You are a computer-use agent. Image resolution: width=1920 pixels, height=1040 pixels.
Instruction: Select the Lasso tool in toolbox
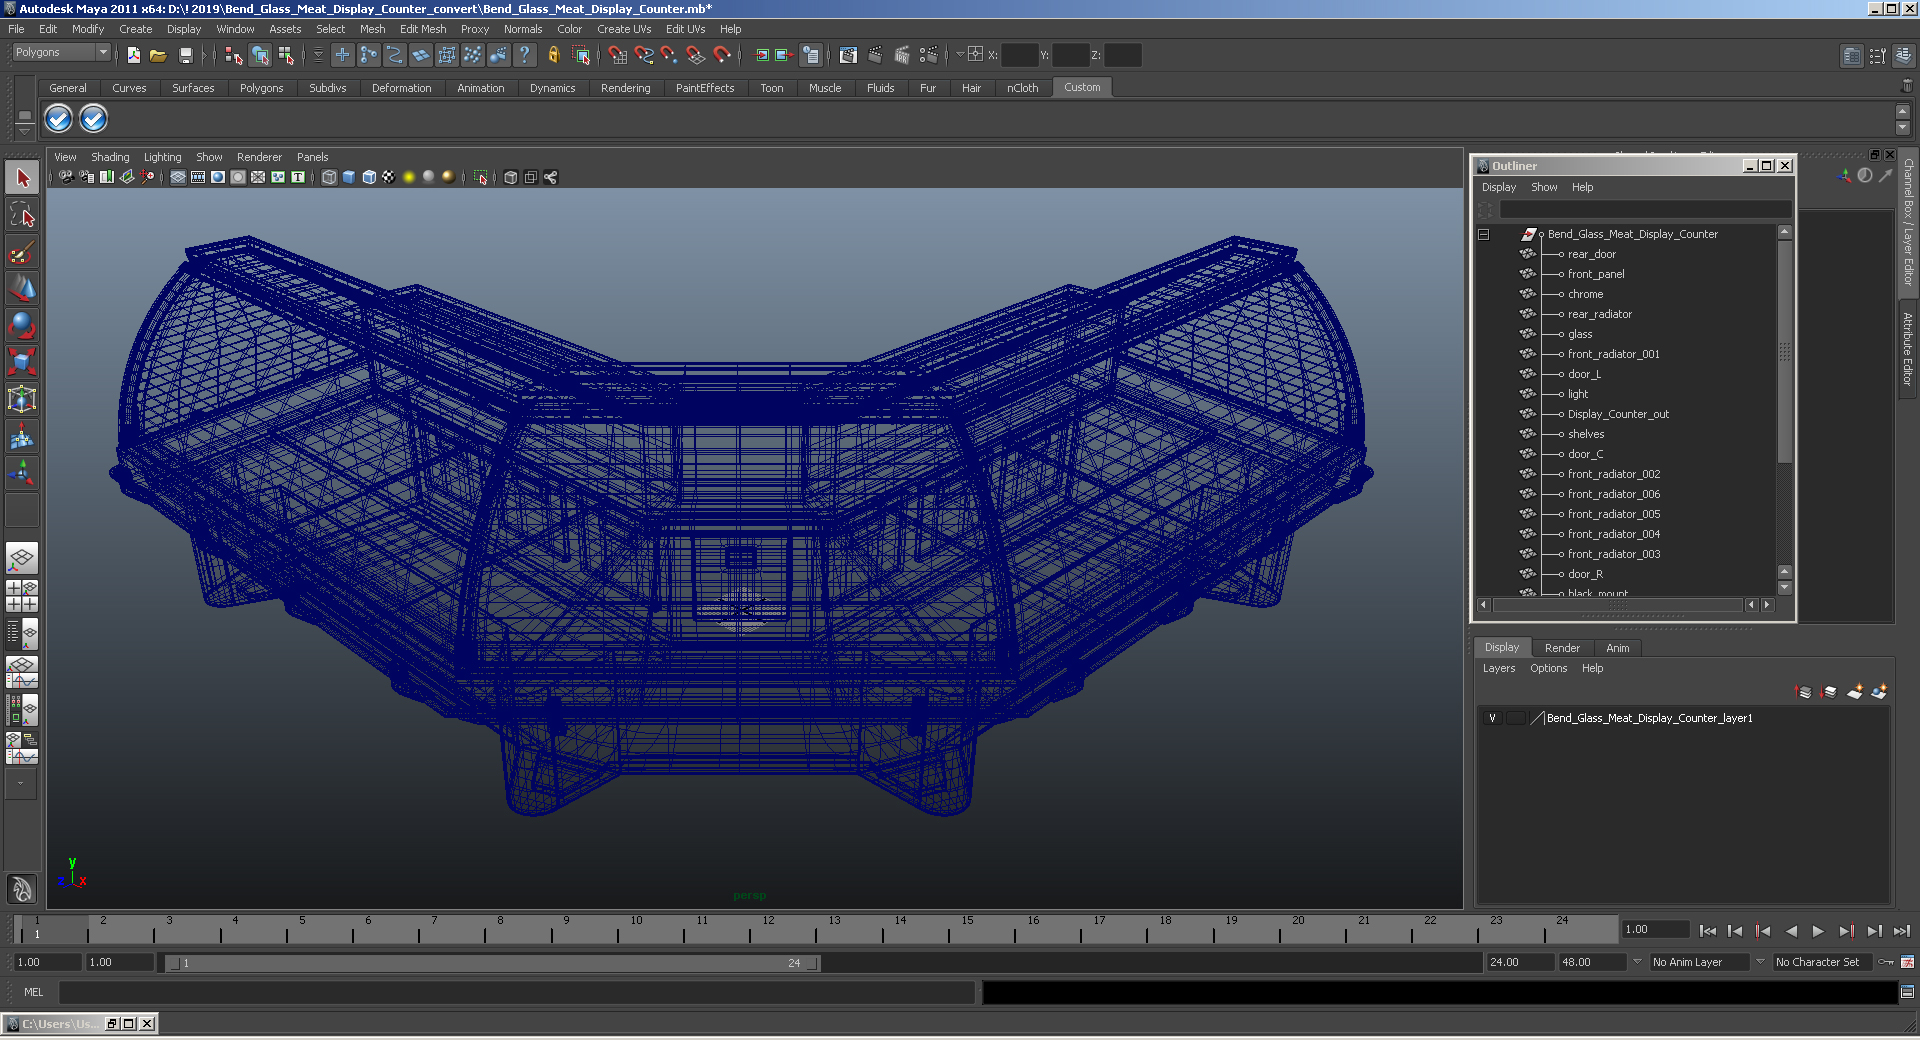point(22,214)
